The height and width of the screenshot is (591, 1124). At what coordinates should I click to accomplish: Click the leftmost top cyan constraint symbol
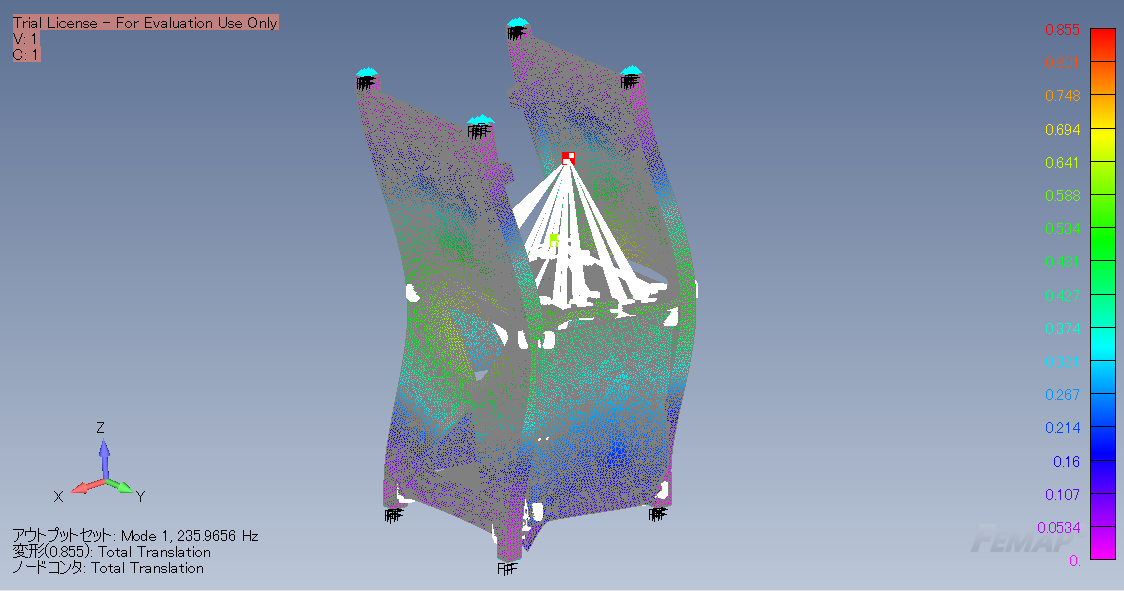(x=366, y=73)
